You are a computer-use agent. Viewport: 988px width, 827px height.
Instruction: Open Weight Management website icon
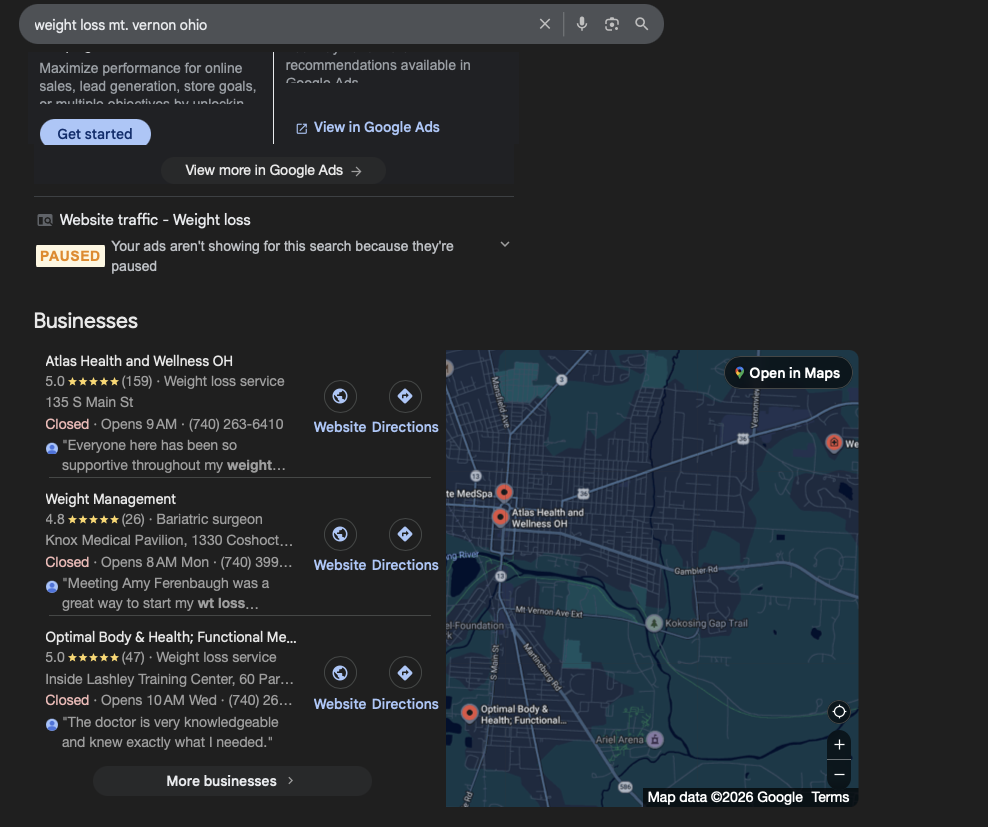click(340, 535)
